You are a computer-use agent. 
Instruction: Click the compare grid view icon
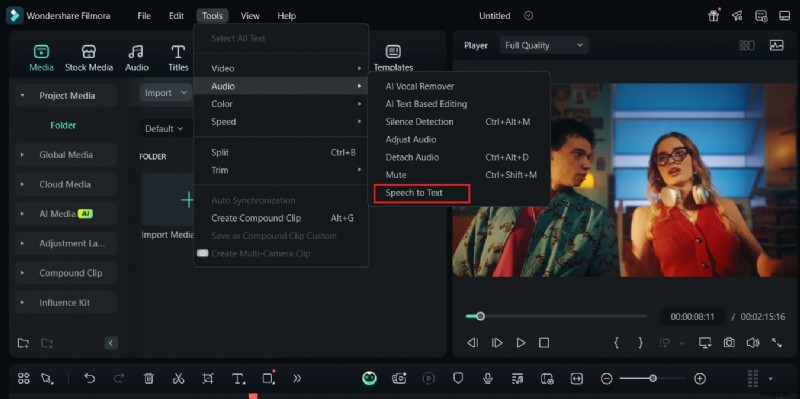747,45
